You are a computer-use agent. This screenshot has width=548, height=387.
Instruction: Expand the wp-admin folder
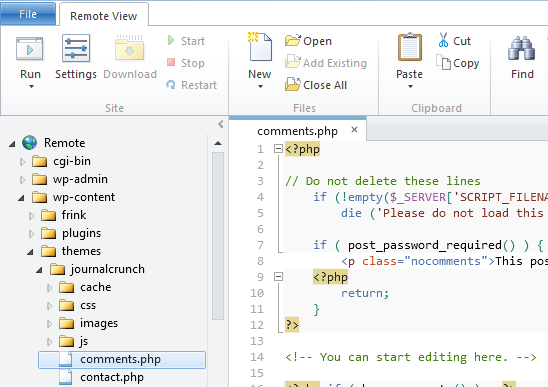(23, 180)
